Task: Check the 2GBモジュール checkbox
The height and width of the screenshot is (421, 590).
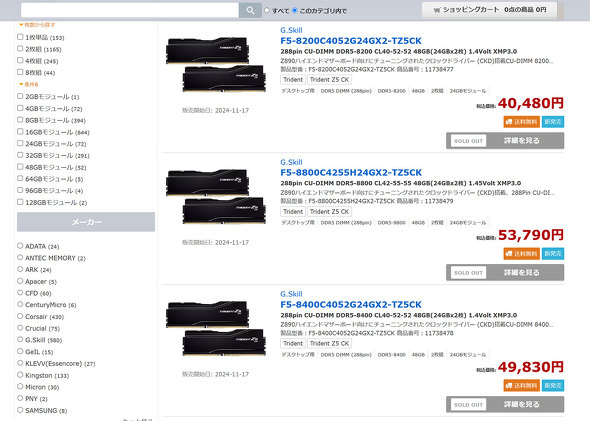Action: pos(20,96)
